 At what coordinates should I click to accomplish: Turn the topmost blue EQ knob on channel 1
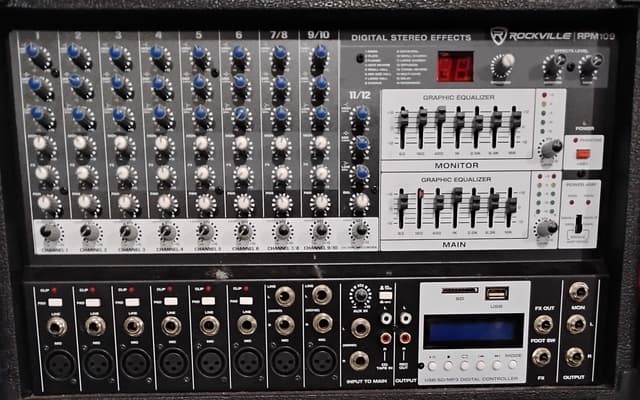pos(38,57)
